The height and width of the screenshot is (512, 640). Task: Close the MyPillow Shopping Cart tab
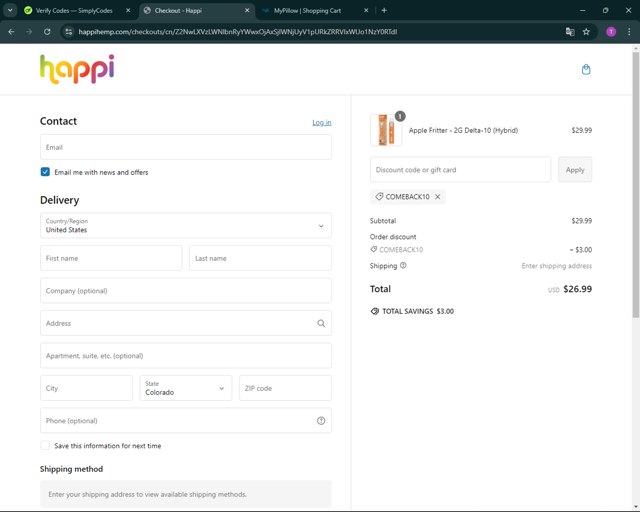coord(366,11)
